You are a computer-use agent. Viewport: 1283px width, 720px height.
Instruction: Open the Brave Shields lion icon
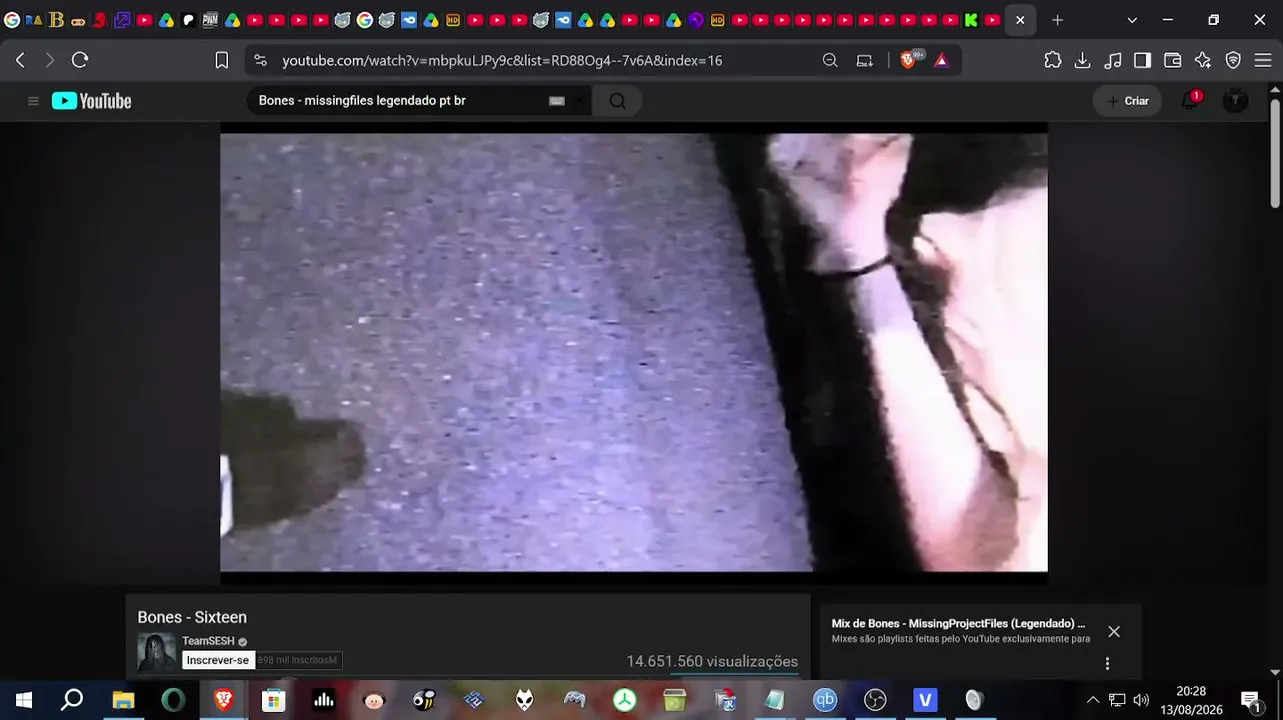pyautogui.click(x=909, y=60)
